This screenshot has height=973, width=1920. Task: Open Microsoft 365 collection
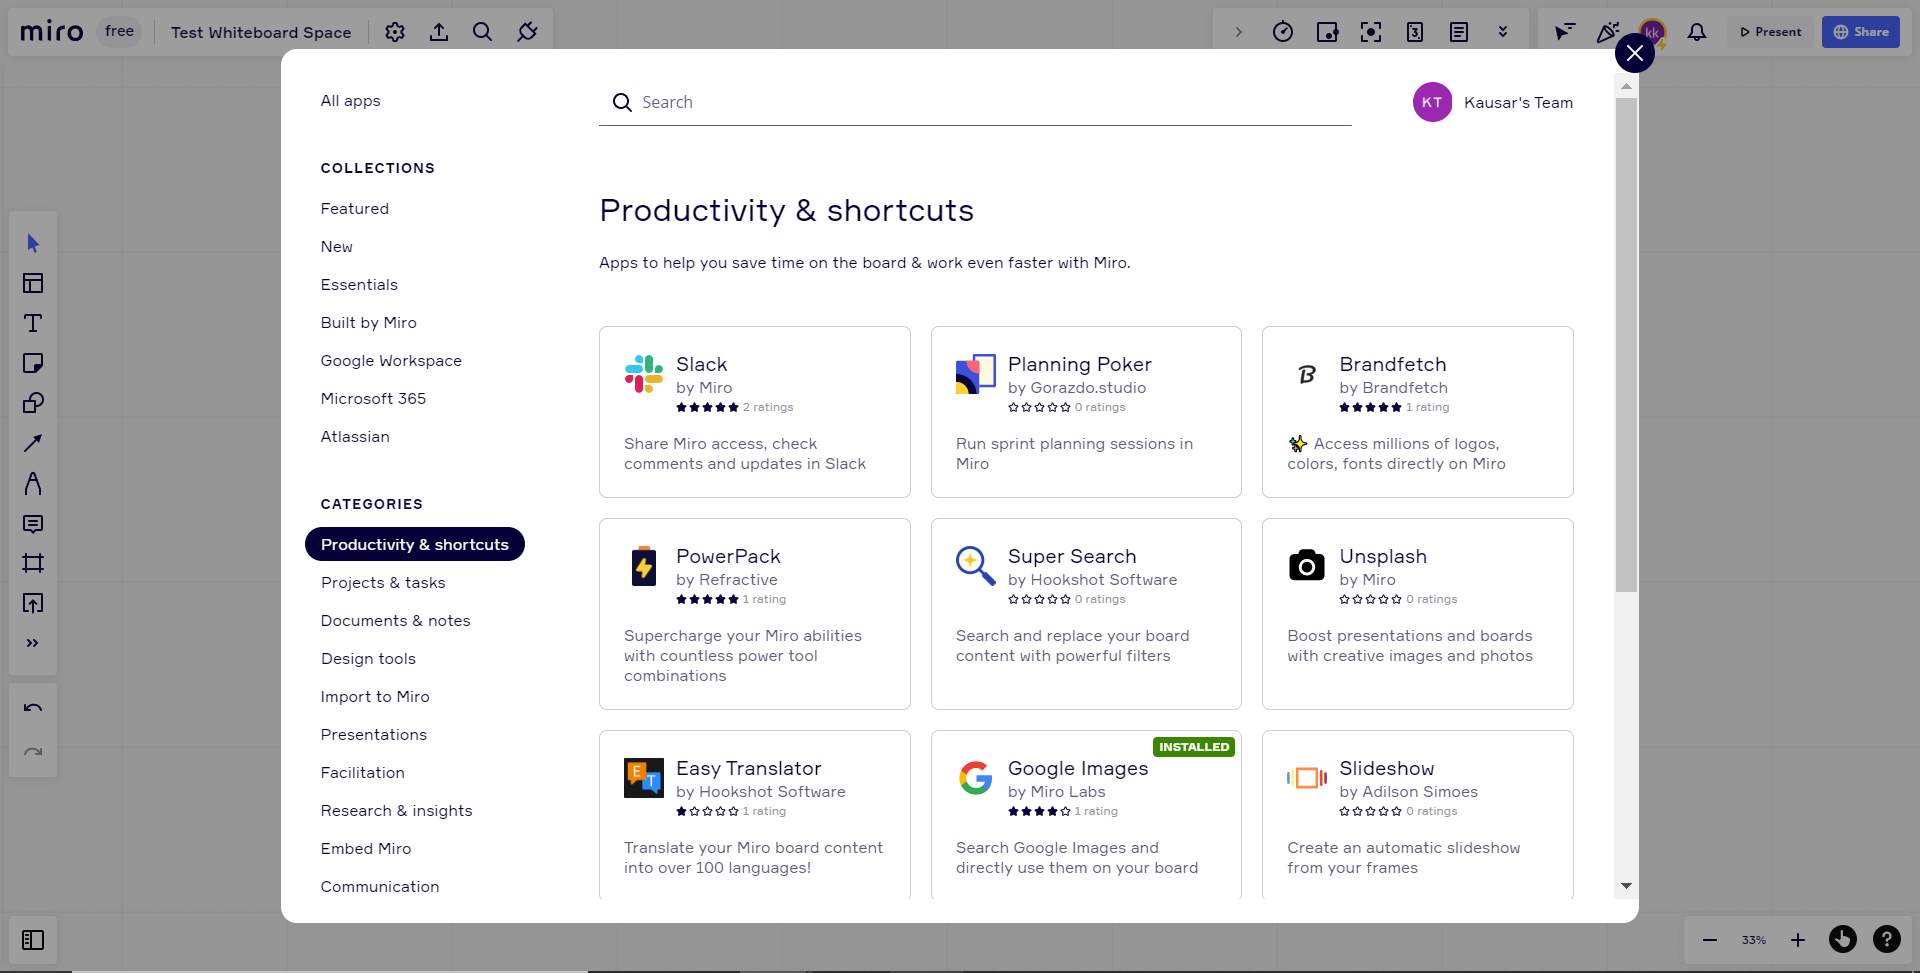tap(373, 399)
